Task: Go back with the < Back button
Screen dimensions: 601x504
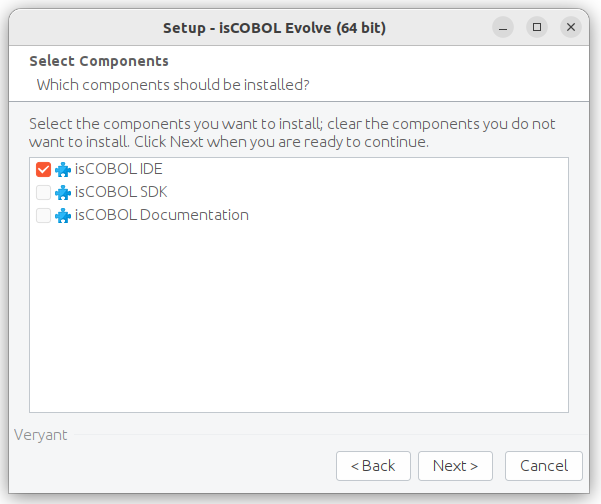Action: [x=373, y=466]
